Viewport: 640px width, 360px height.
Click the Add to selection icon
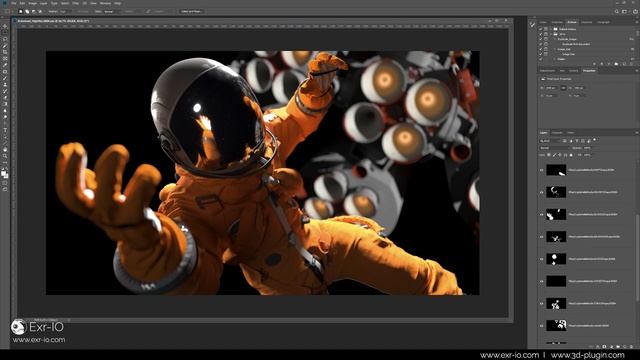pyautogui.click(x=27, y=11)
